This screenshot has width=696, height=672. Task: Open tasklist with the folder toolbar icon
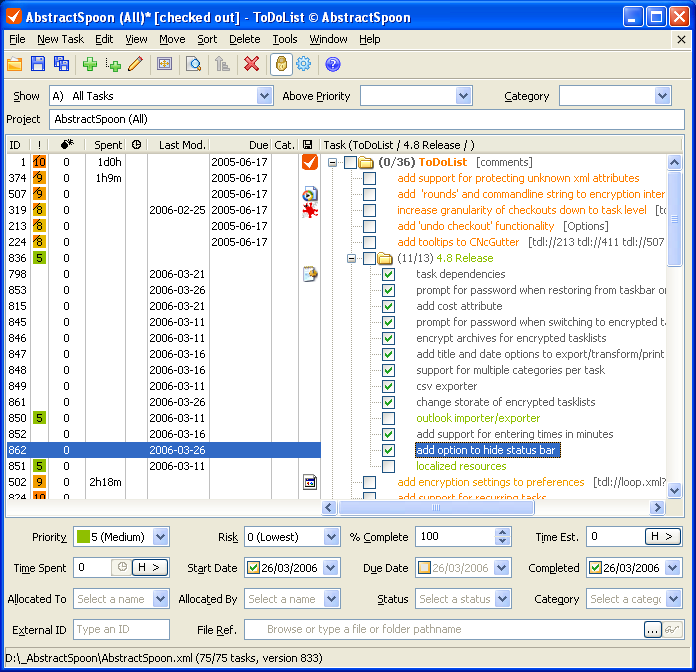(x=15, y=64)
